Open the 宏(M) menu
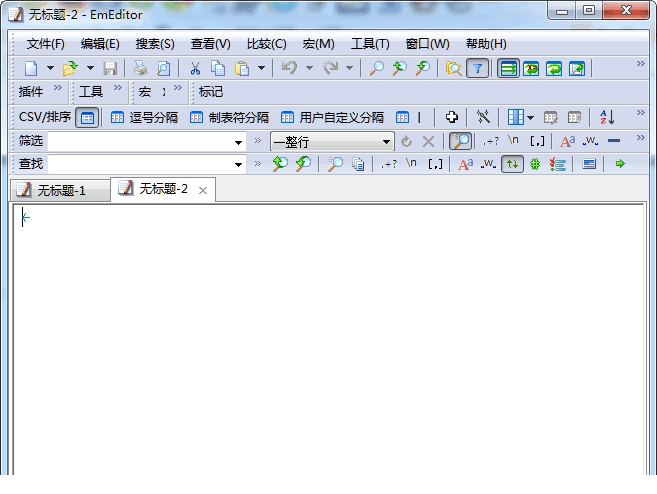 click(318, 44)
